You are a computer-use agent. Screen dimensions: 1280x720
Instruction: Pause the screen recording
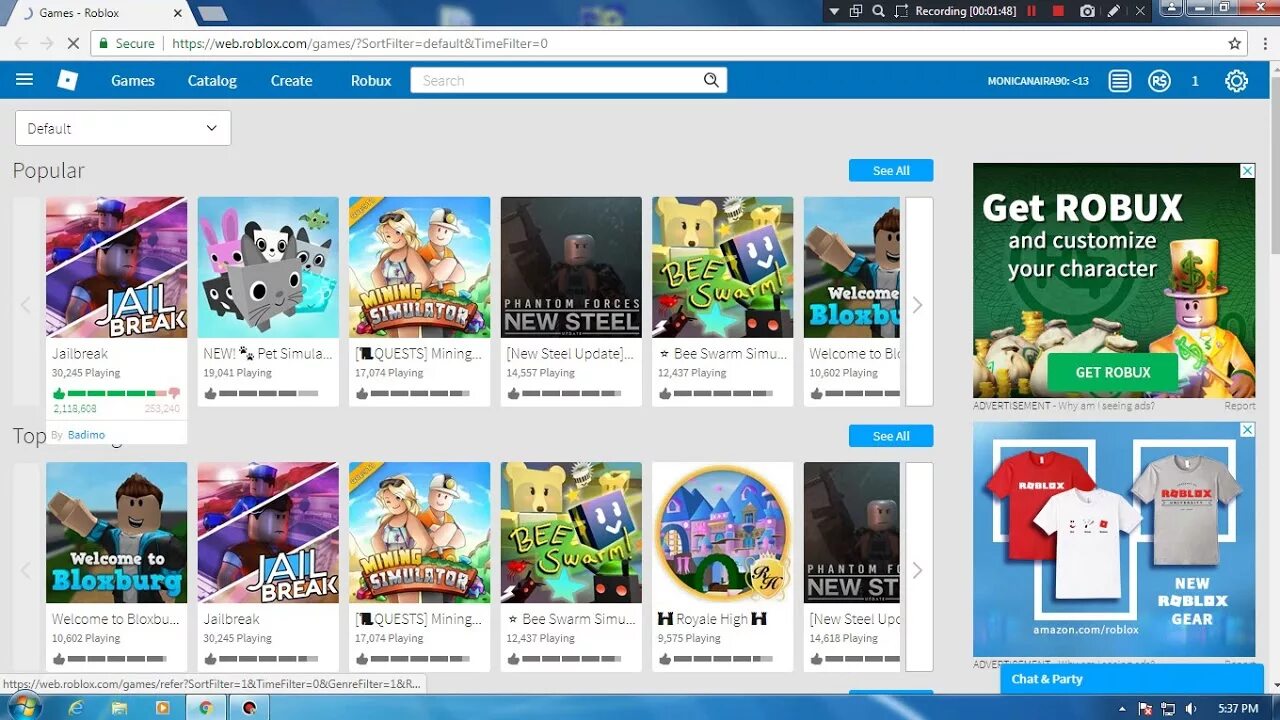(1031, 11)
